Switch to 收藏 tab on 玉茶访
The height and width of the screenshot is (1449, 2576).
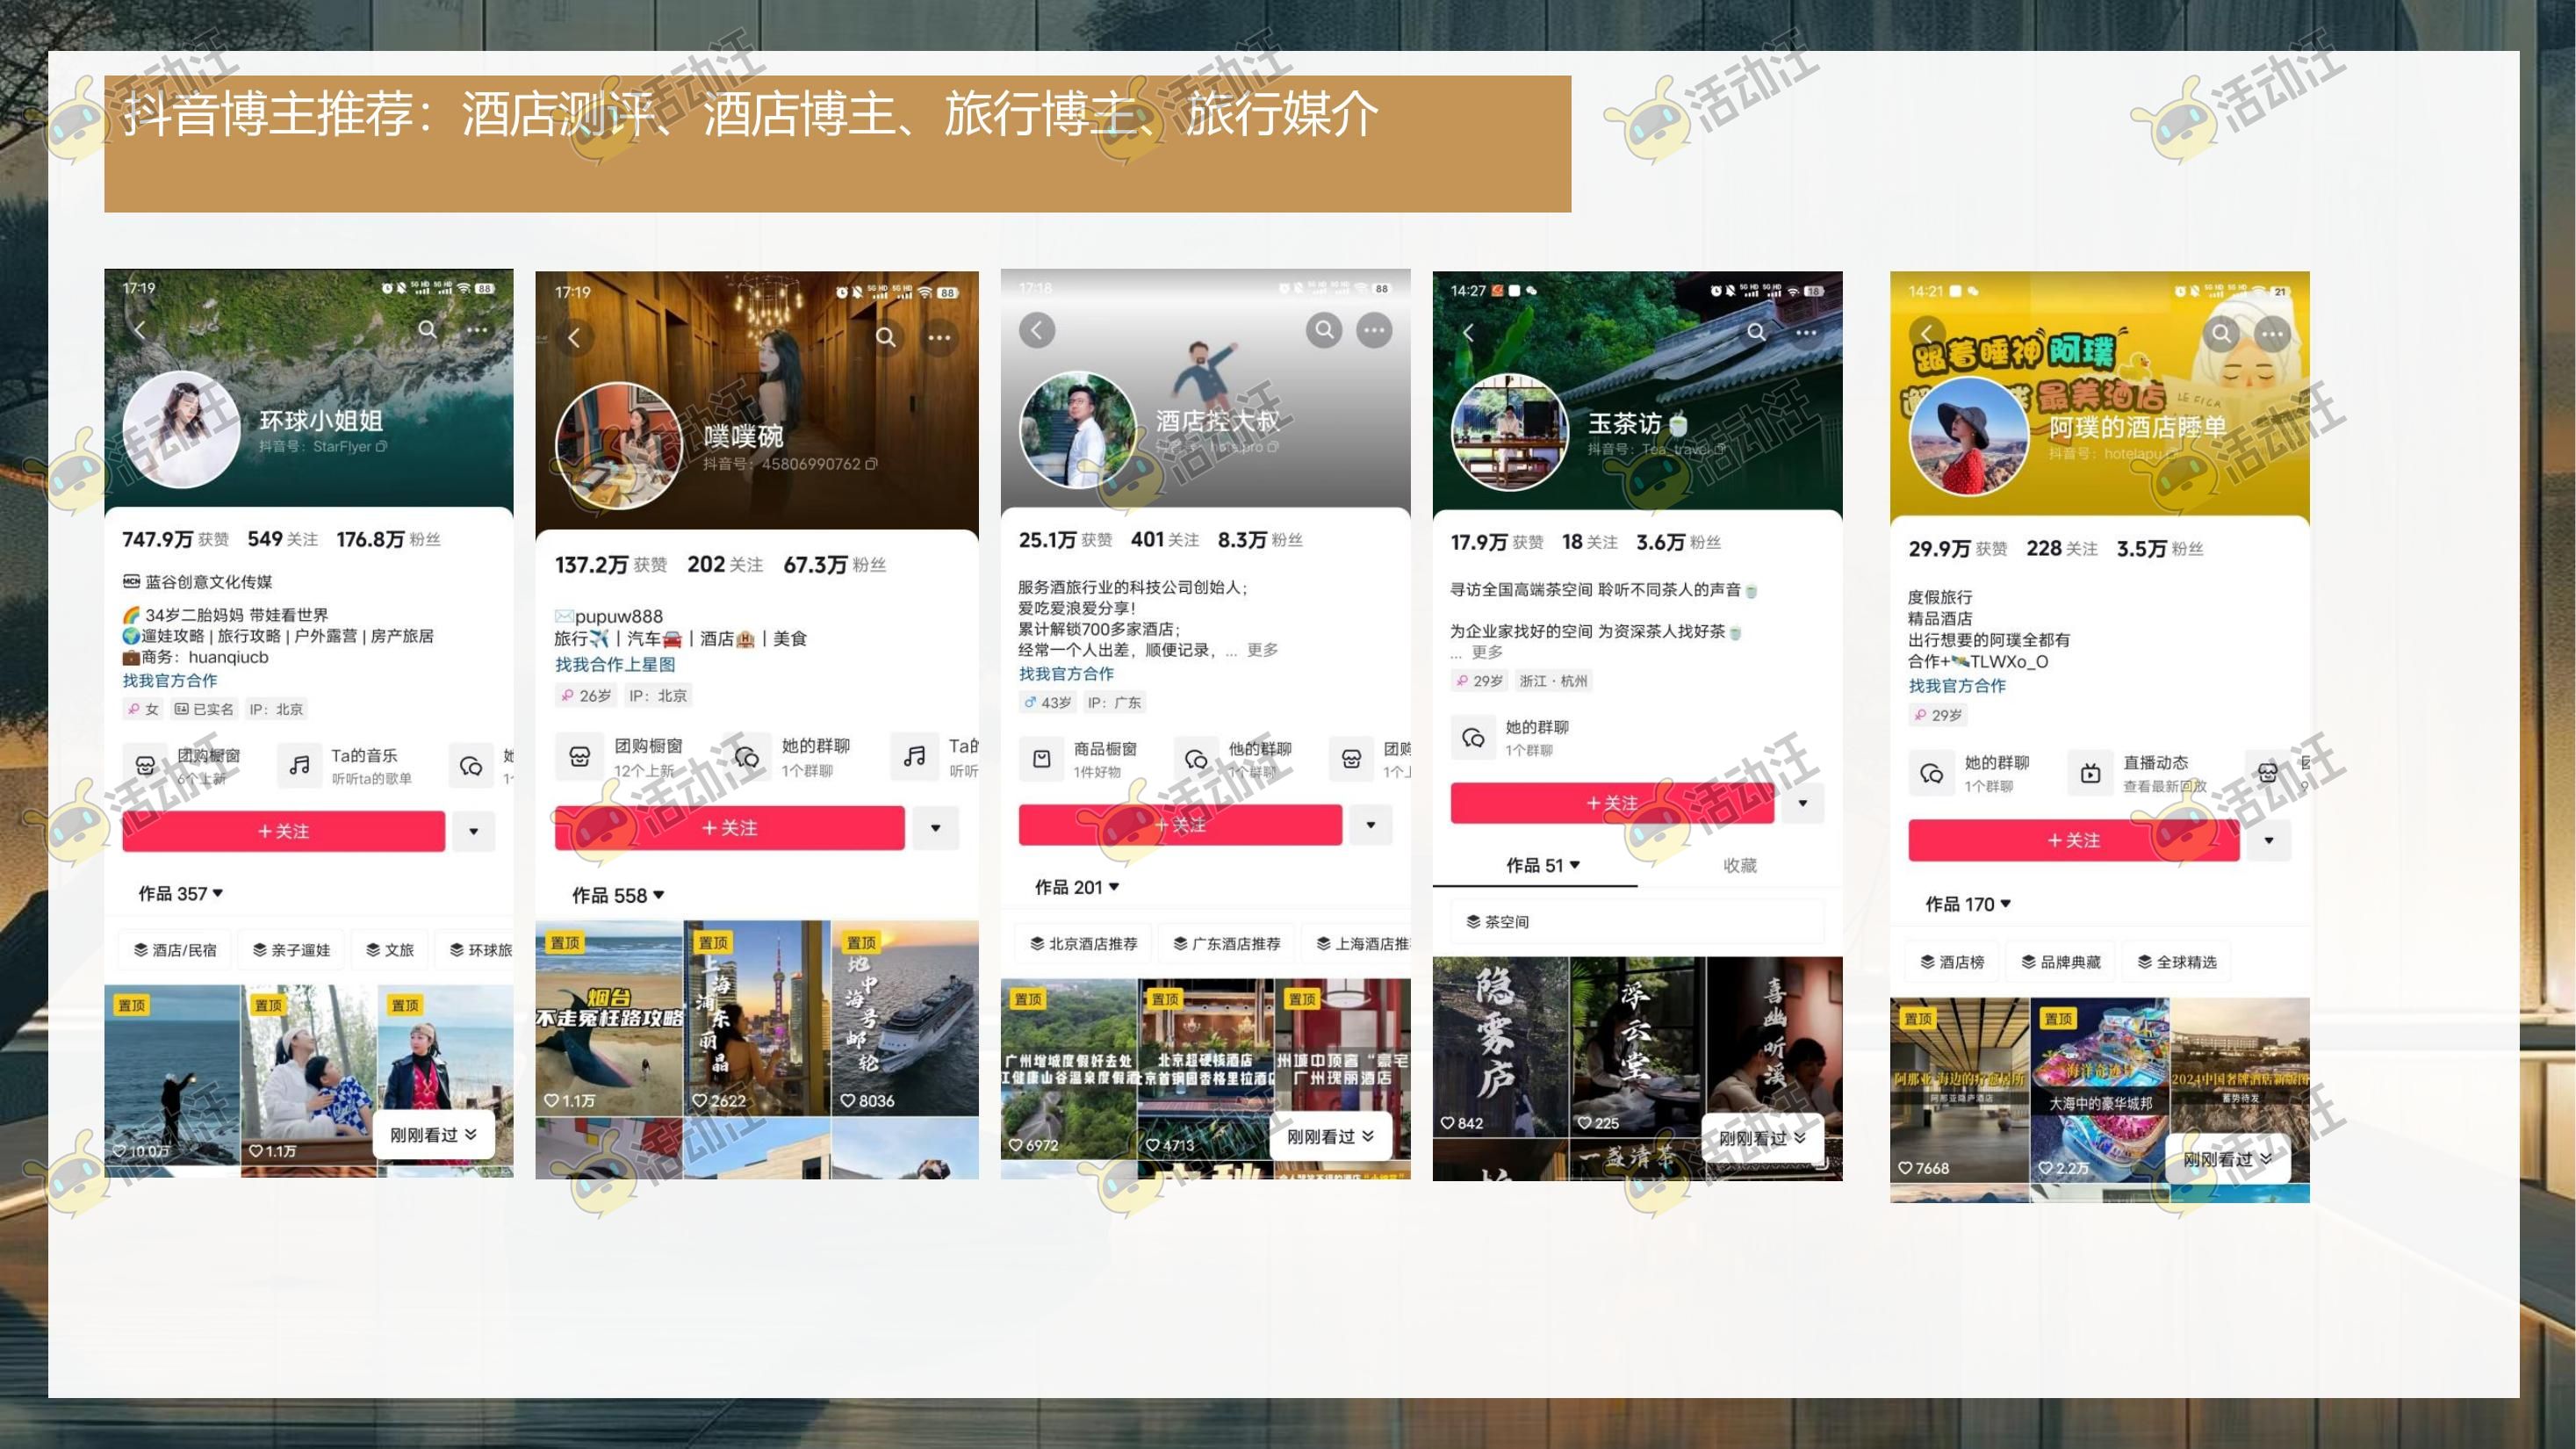pos(1740,865)
